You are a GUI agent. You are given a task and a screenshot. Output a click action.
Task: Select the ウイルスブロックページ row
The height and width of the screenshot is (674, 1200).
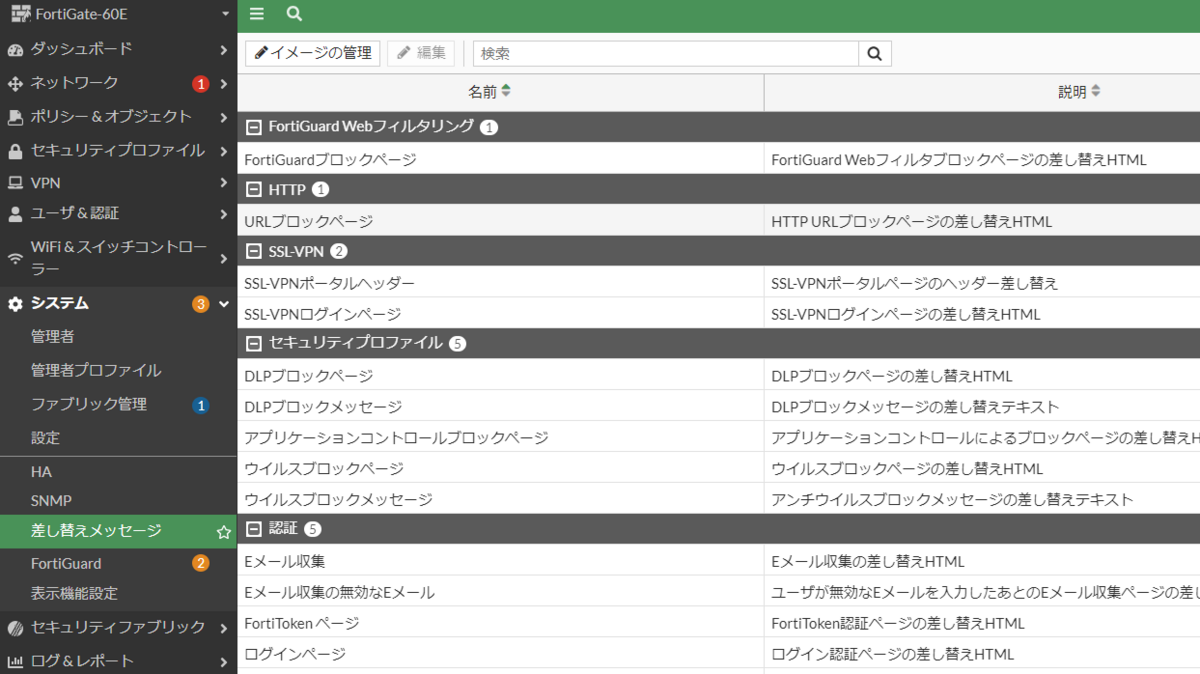(718, 468)
